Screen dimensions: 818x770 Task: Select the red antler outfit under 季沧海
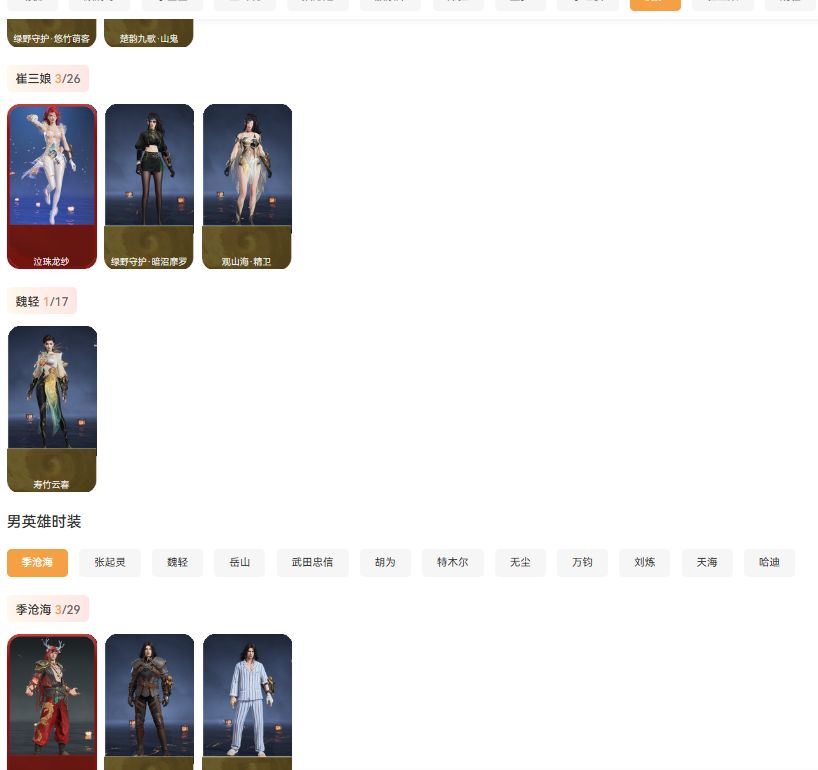click(52, 700)
